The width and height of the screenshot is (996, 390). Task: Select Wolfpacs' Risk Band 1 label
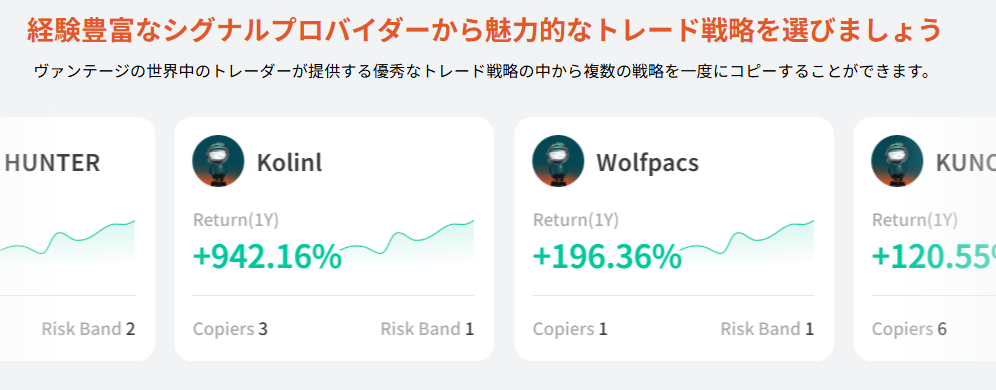[767, 329]
